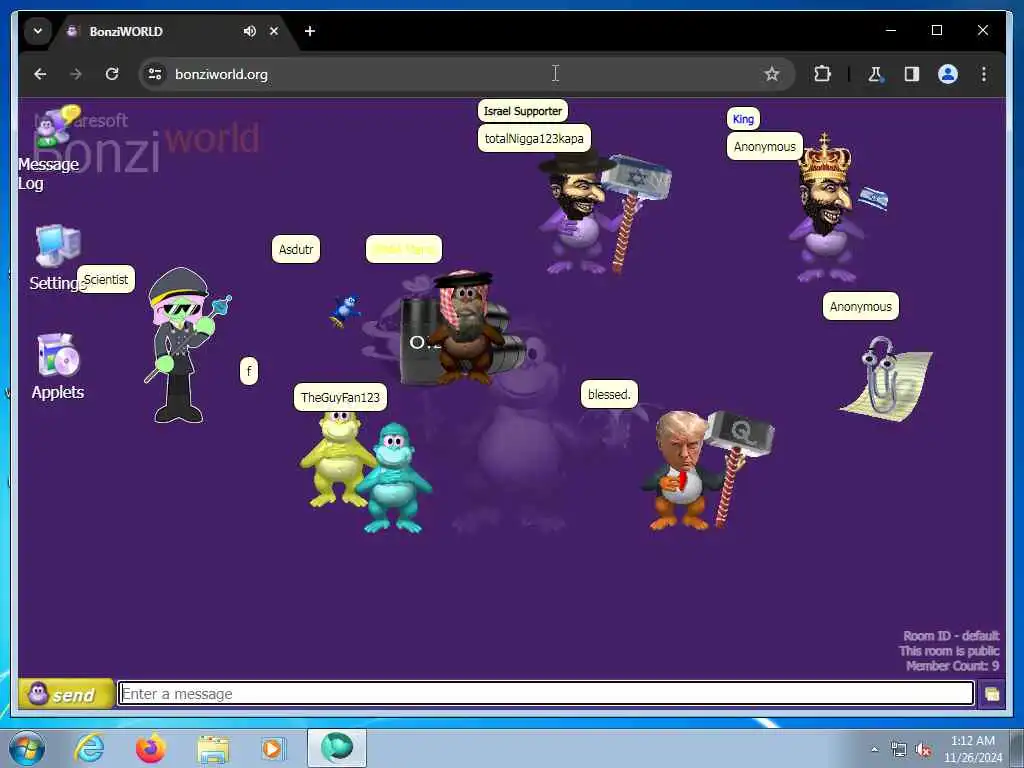Click the Room ID - default text
Viewport: 1024px width, 768px height.
click(x=951, y=635)
